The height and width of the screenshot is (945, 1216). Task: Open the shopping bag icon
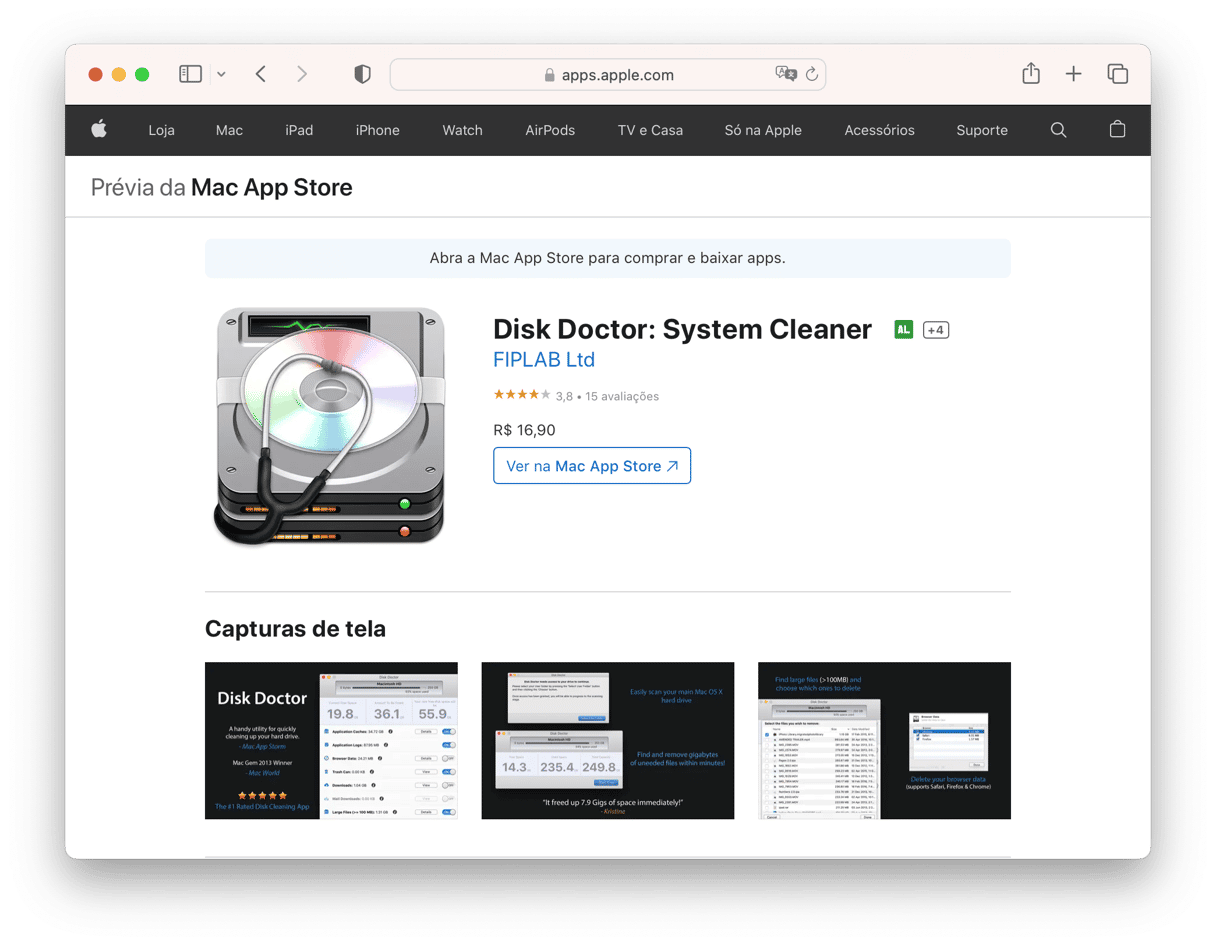(x=1117, y=129)
